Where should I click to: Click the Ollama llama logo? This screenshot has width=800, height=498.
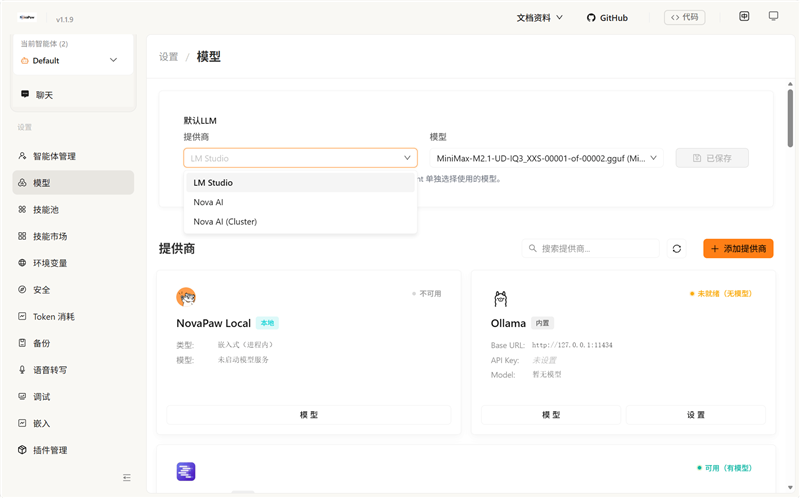501,298
